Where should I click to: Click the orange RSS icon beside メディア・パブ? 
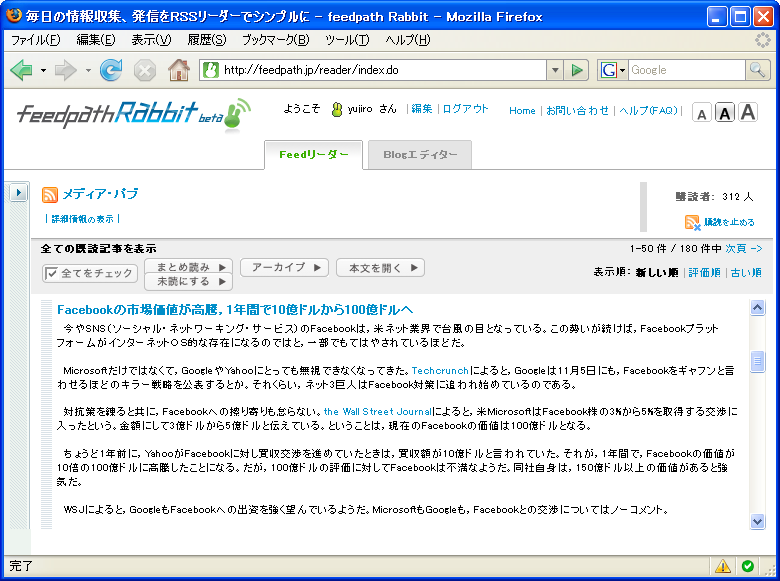(x=50, y=194)
